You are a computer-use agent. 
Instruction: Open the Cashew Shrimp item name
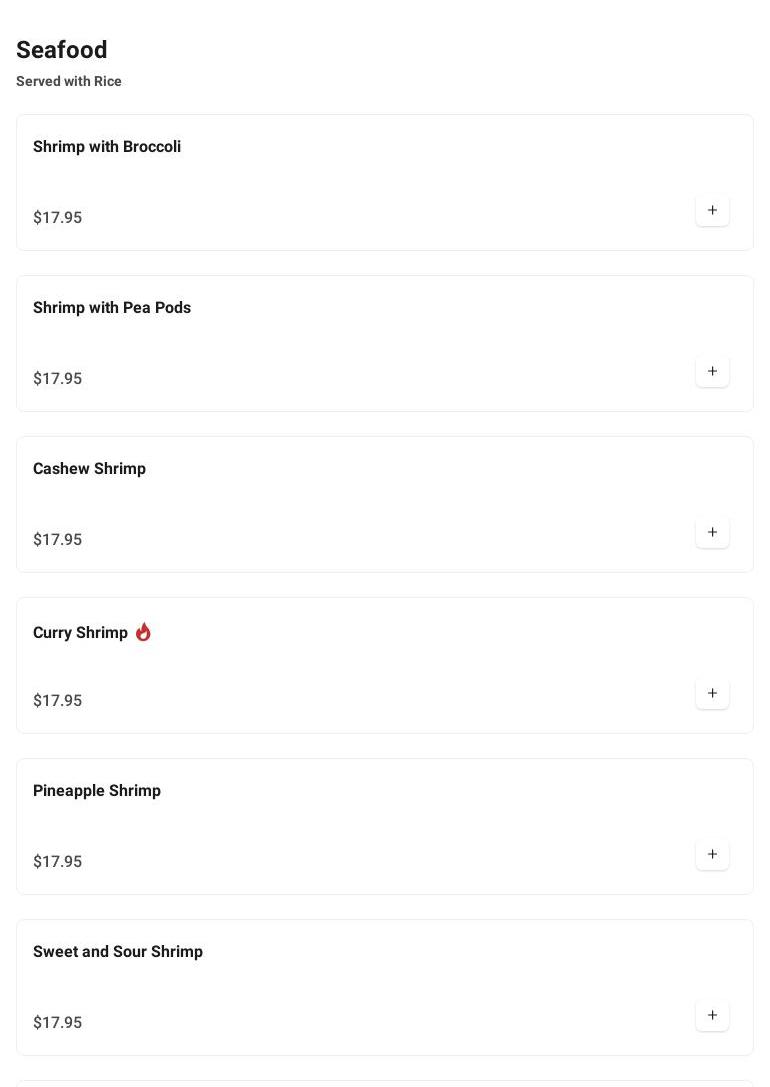point(89,469)
